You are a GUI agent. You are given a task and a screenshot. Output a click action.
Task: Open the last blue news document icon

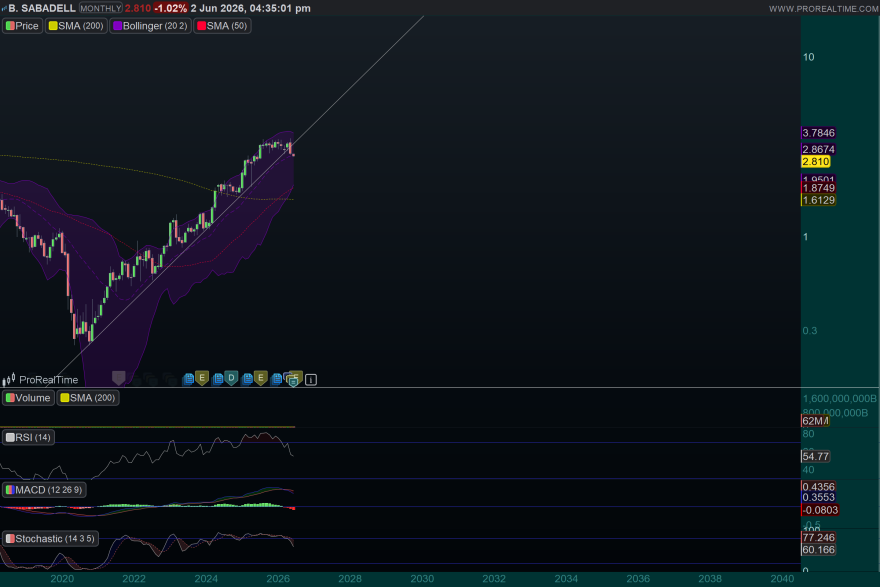276,379
